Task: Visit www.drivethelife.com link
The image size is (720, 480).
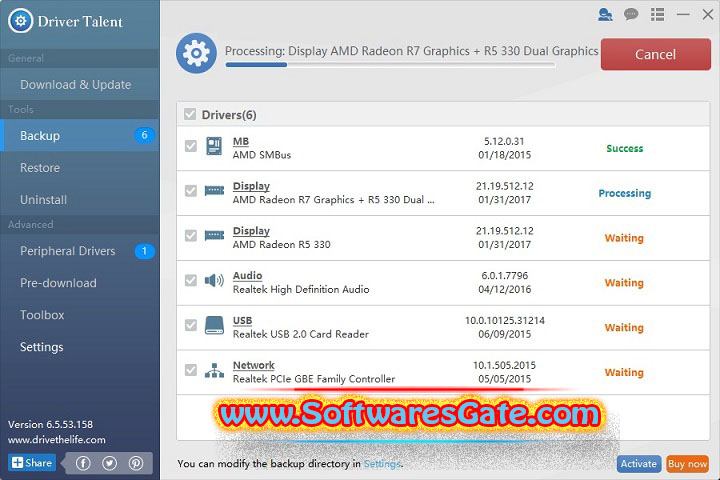Action: (56, 440)
